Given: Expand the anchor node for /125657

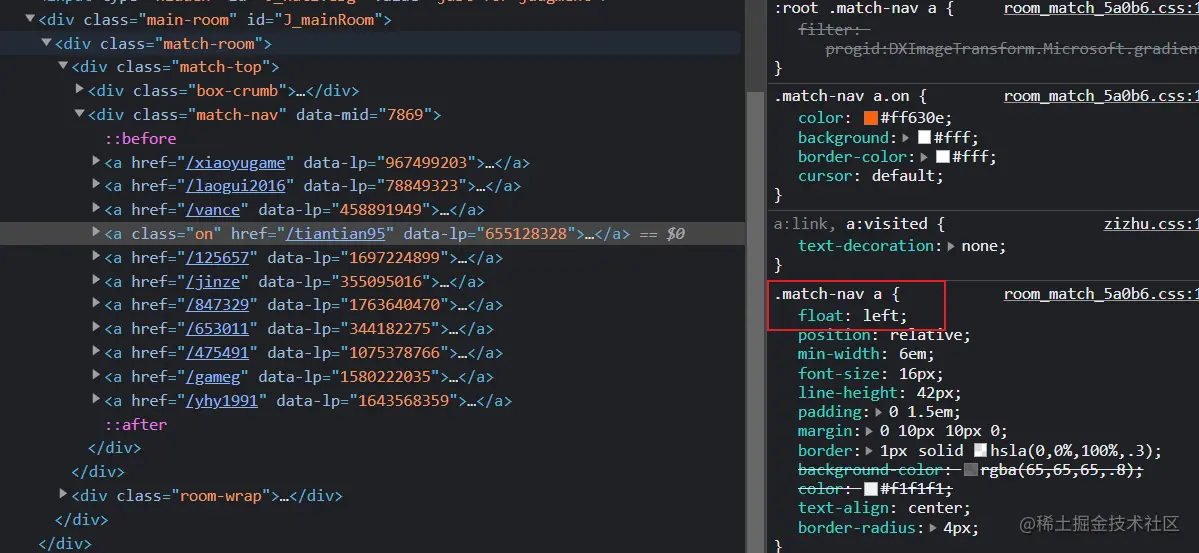Looking at the screenshot, I should [x=96, y=256].
